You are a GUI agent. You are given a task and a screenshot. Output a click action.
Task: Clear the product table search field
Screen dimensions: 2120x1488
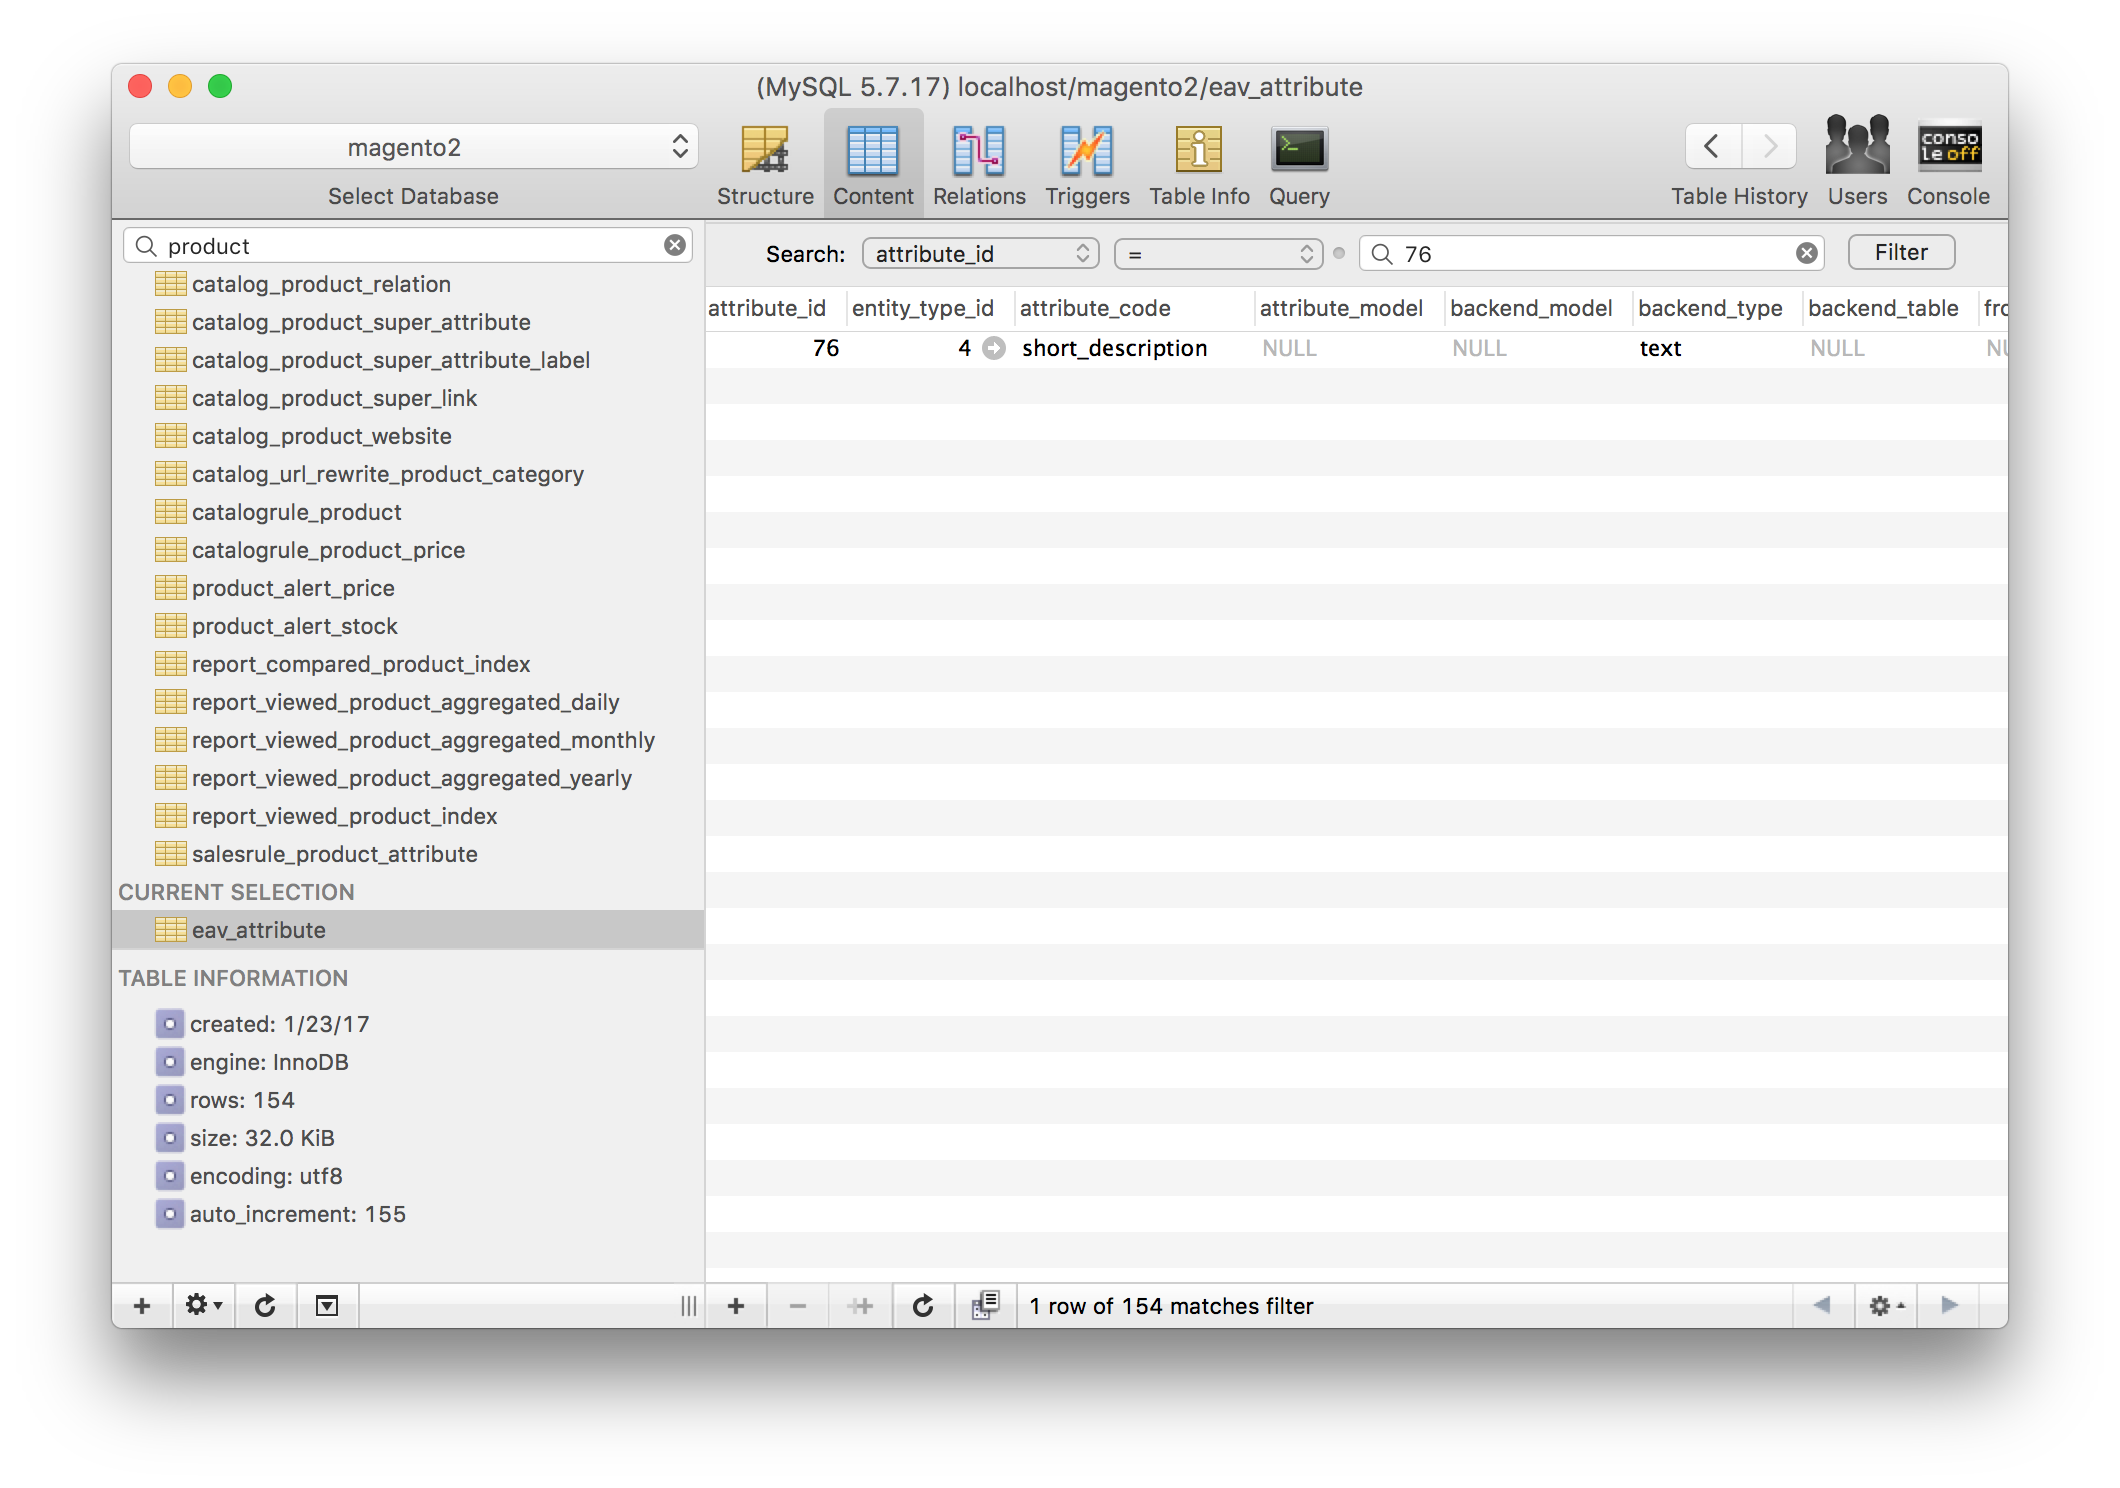pyautogui.click(x=675, y=245)
